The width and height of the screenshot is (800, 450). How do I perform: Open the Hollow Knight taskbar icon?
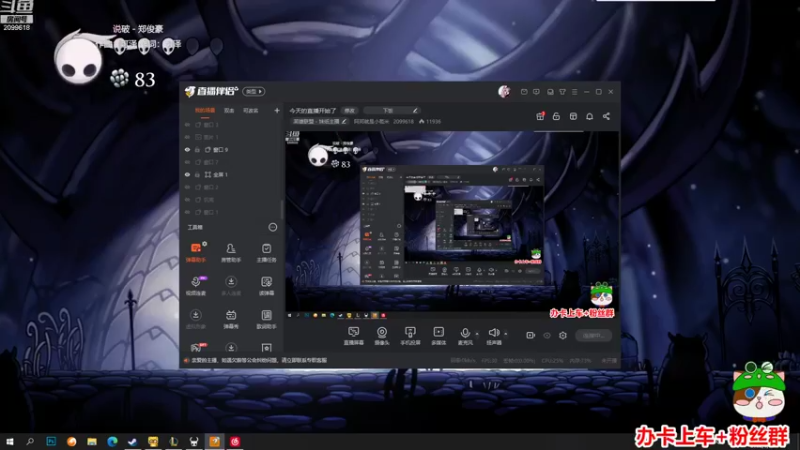point(194,441)
